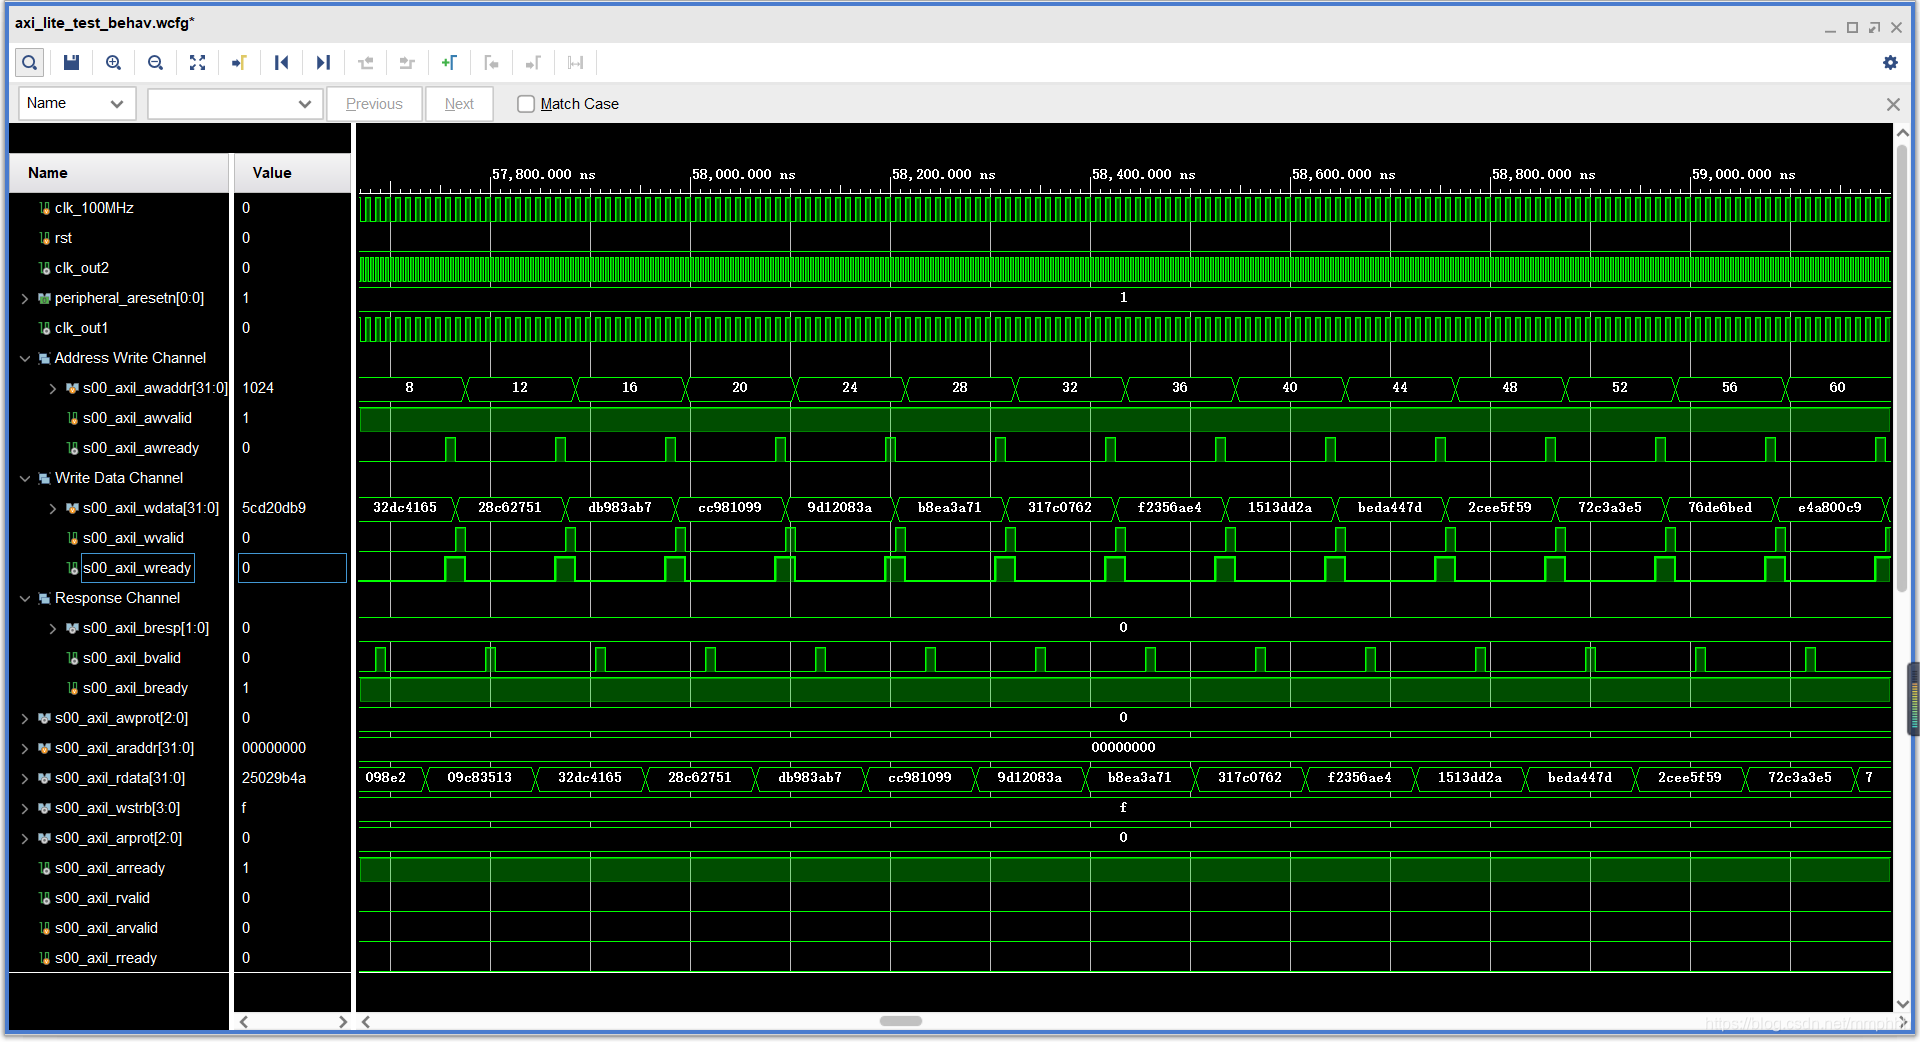The width and height of the screenshot is (1920, 1042).
Task: Open waveform settings gear
Action: (1890, 63)
